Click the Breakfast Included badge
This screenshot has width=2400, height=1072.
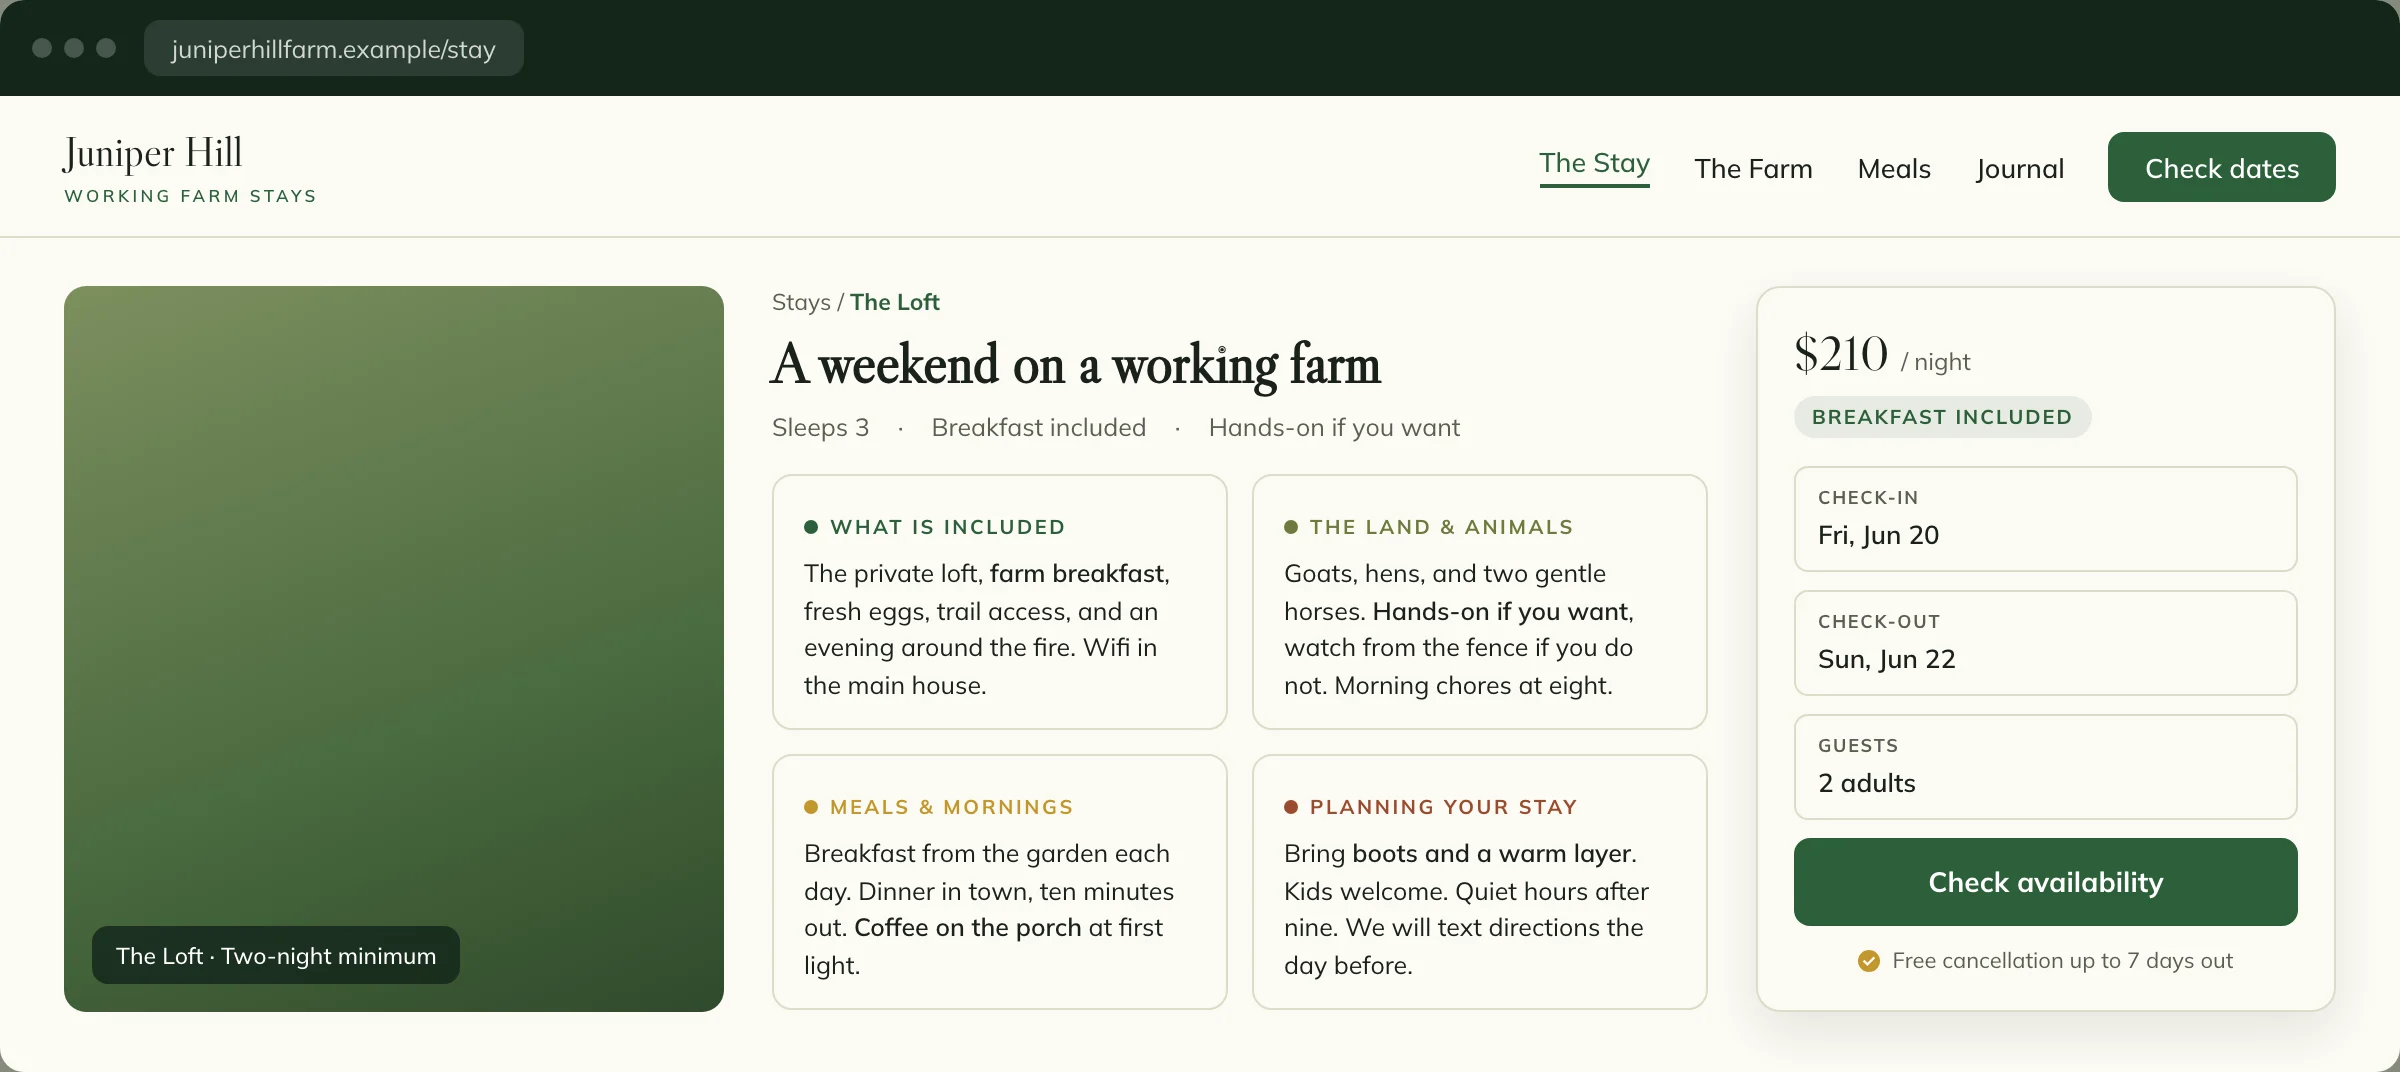(x=1942, y=417)
